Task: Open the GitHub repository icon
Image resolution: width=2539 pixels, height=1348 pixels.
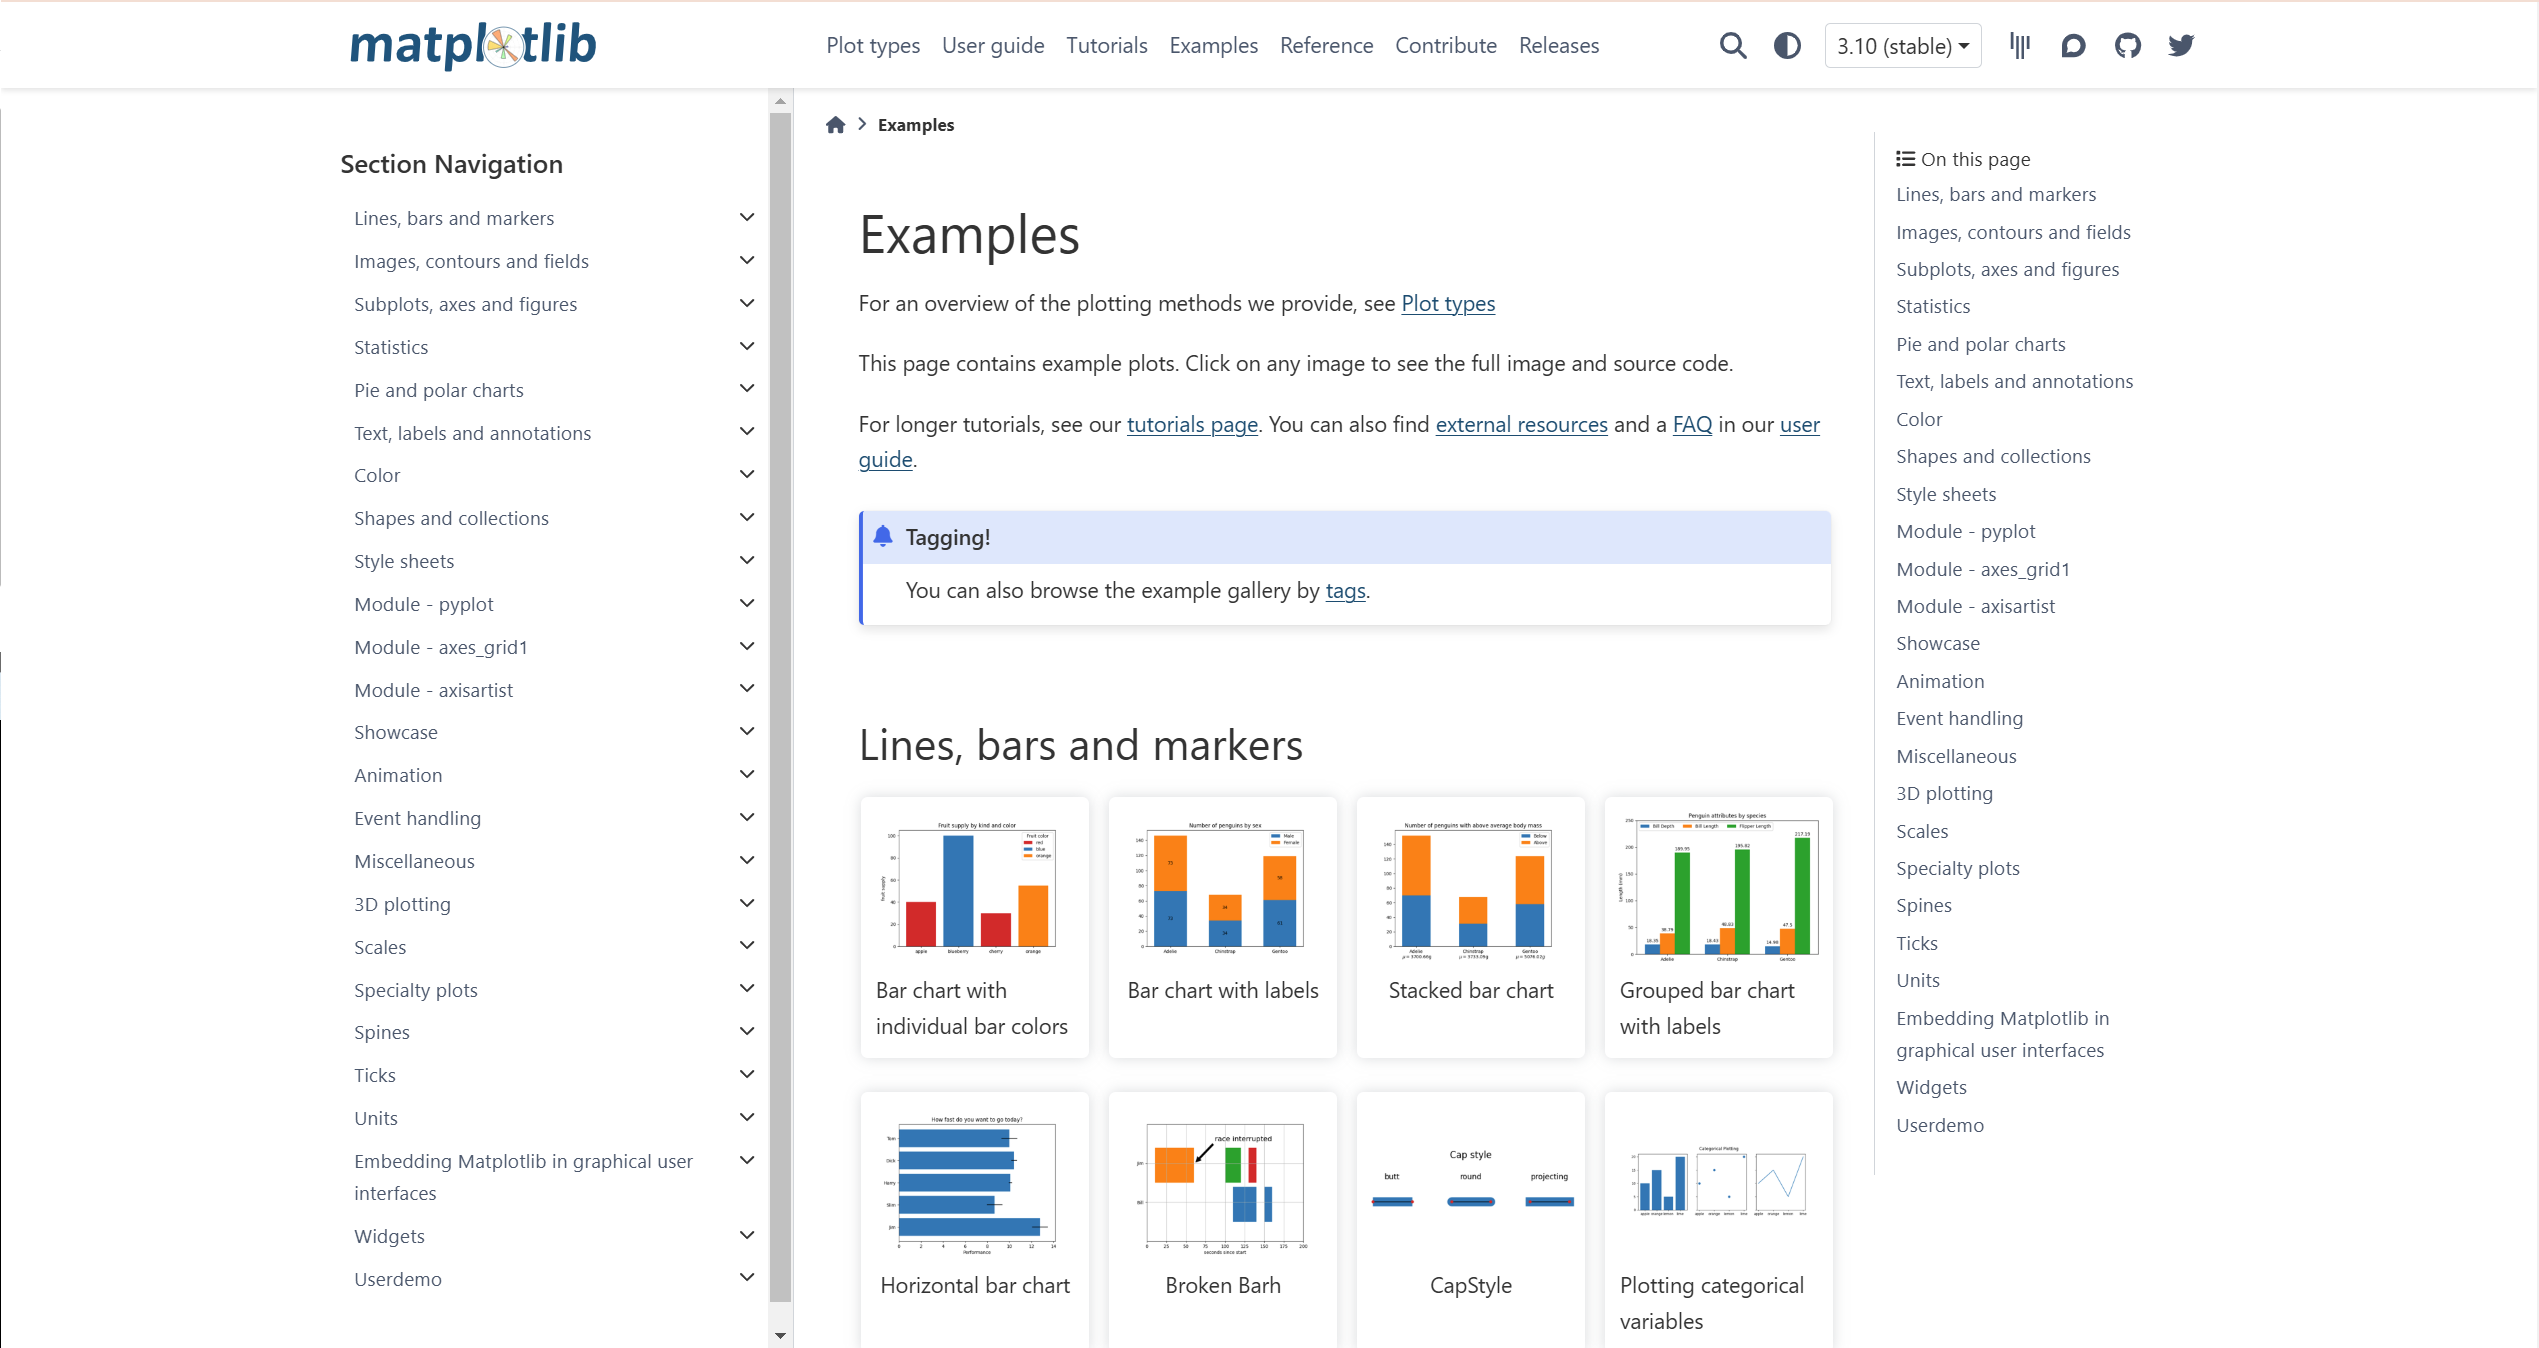Action: point(2127,45)
